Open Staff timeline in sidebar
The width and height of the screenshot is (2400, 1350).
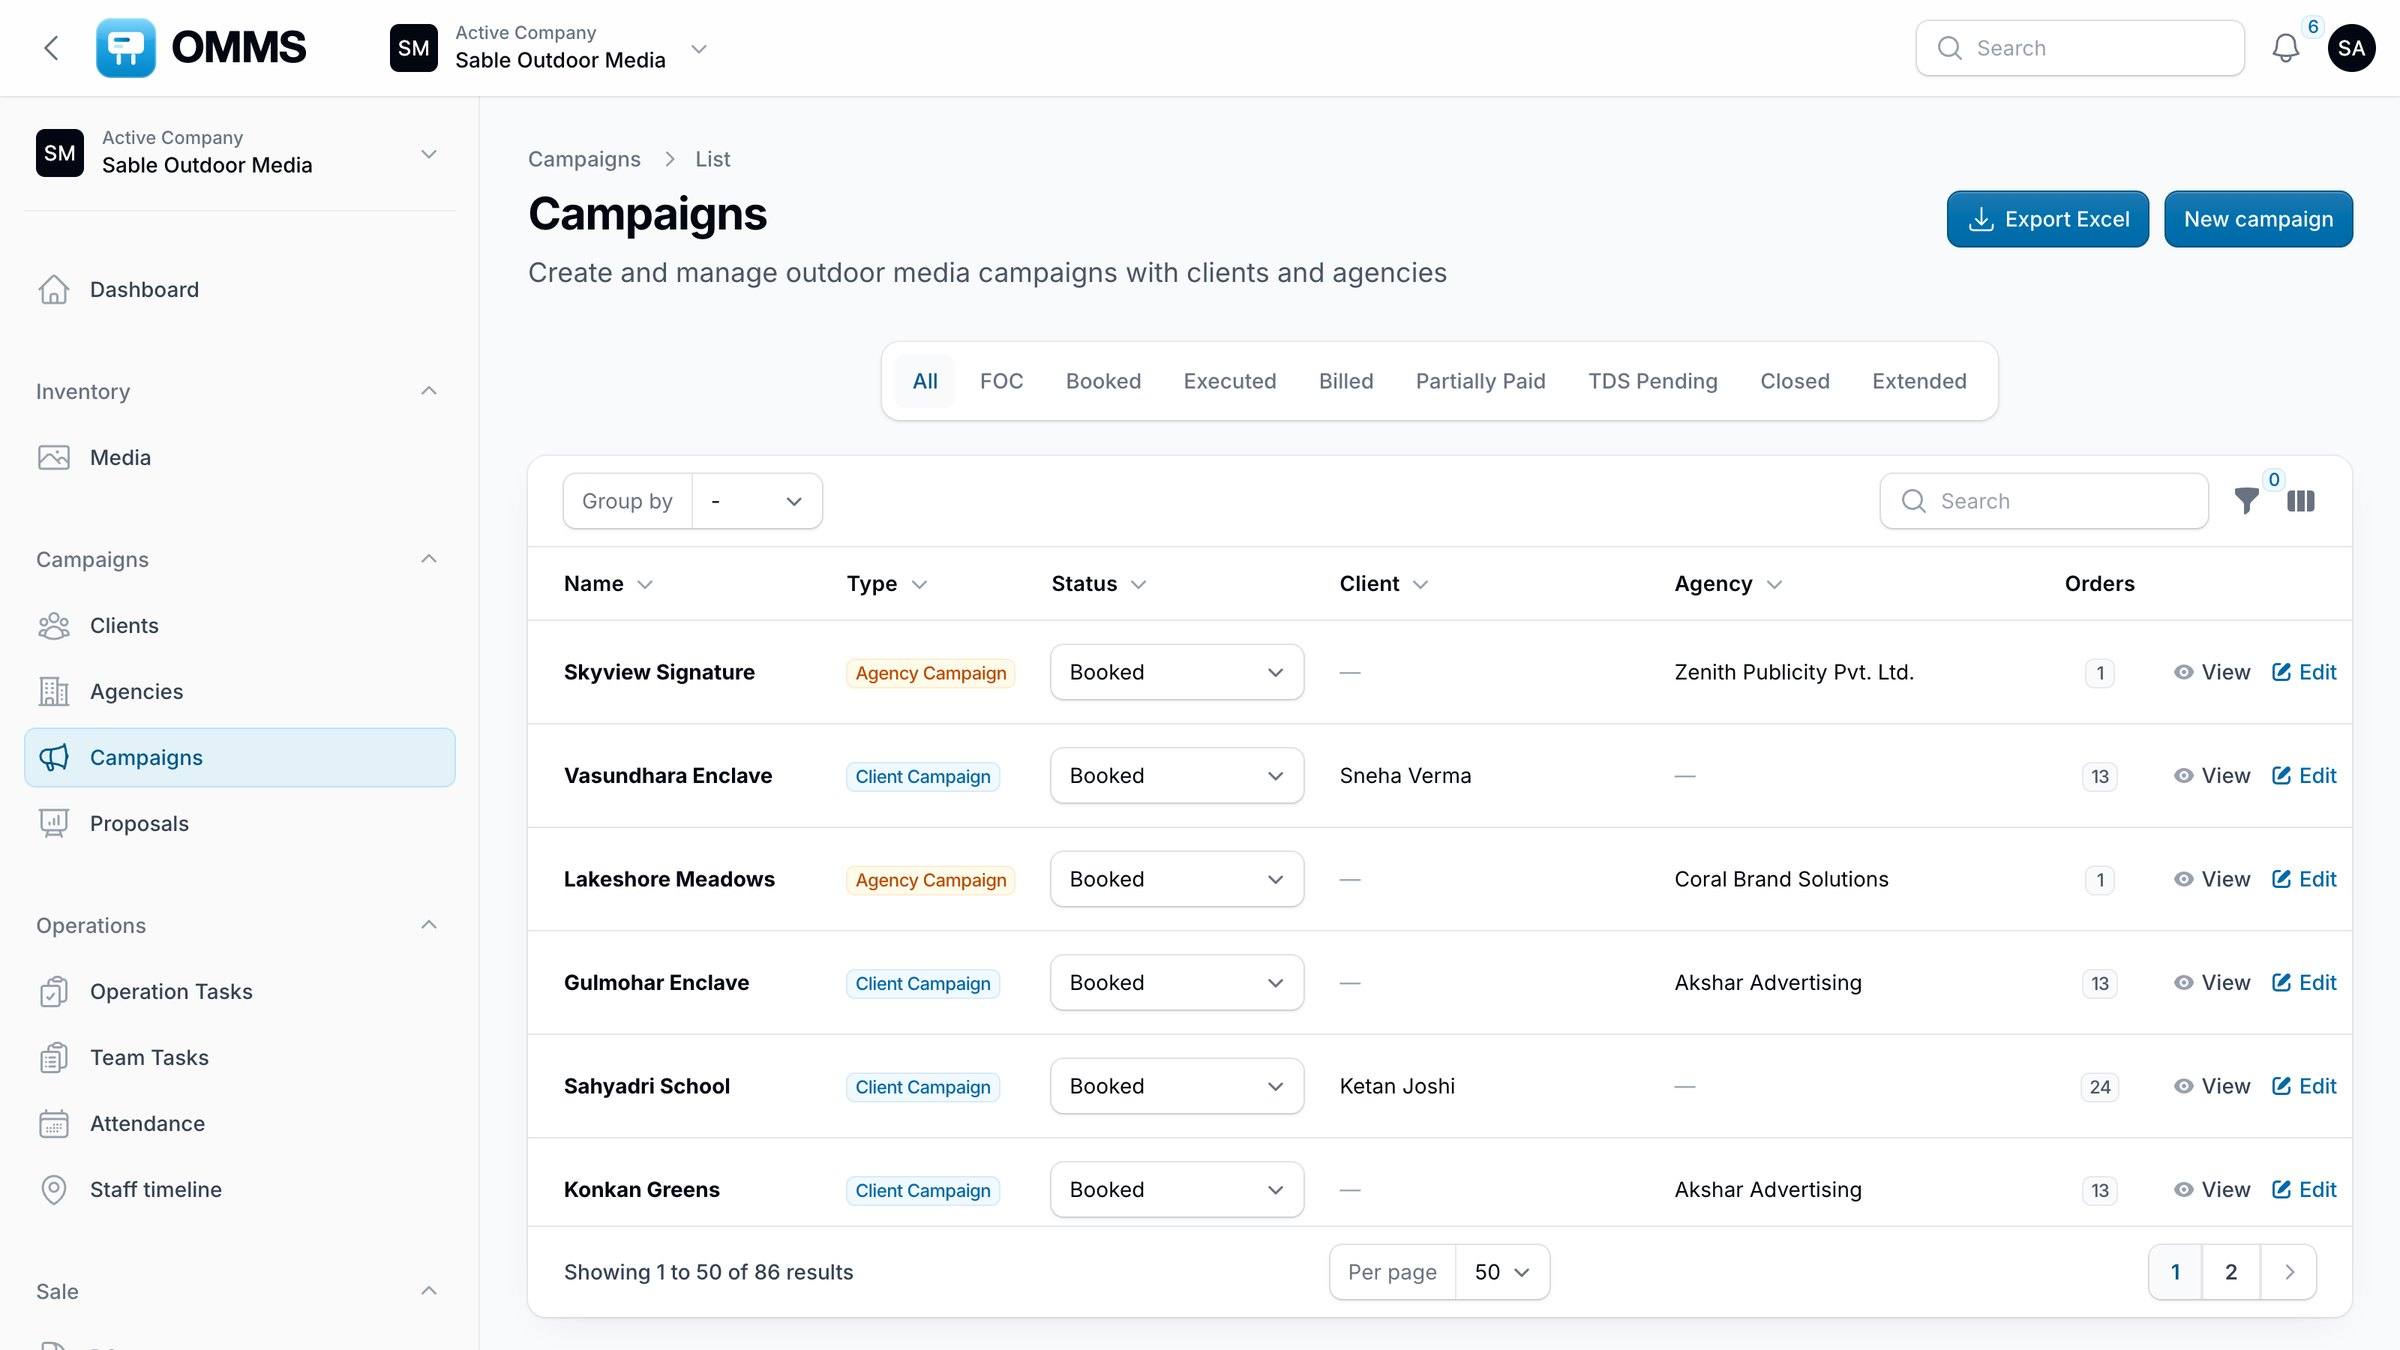coord(240,1189)
